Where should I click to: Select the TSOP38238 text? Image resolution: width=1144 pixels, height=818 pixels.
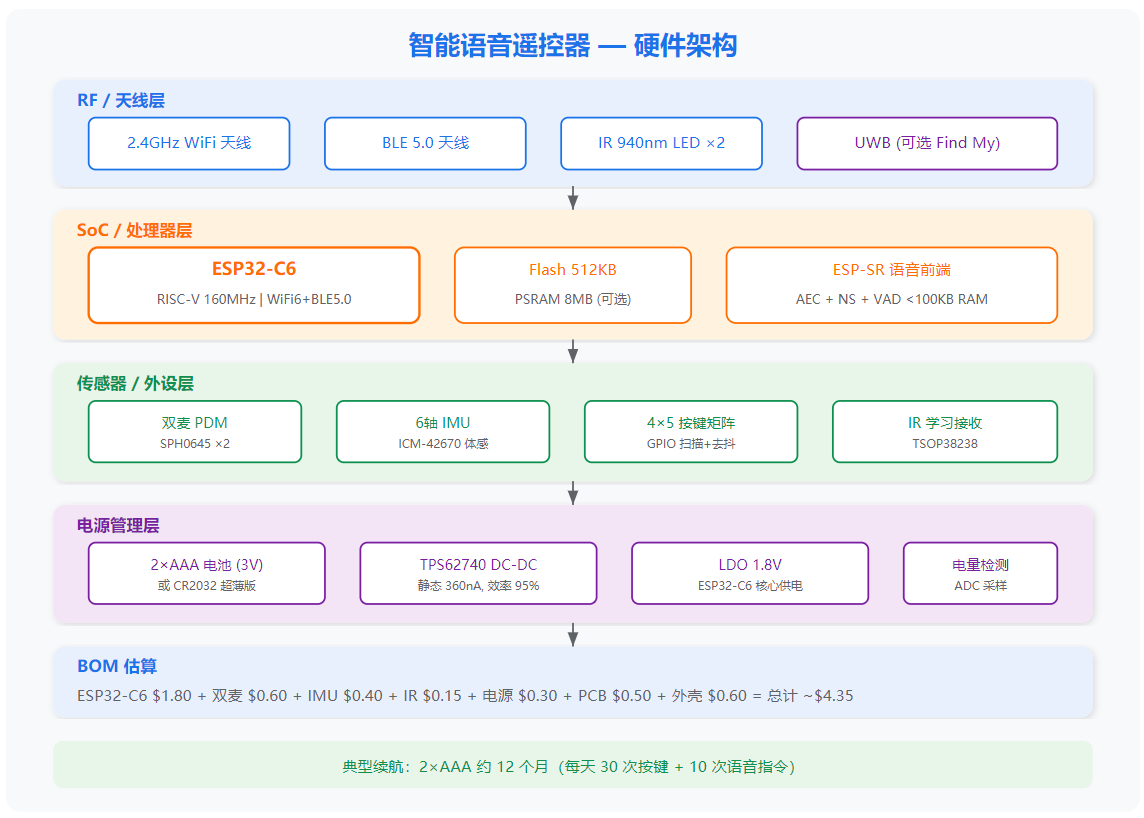click(x=945, y=444)
